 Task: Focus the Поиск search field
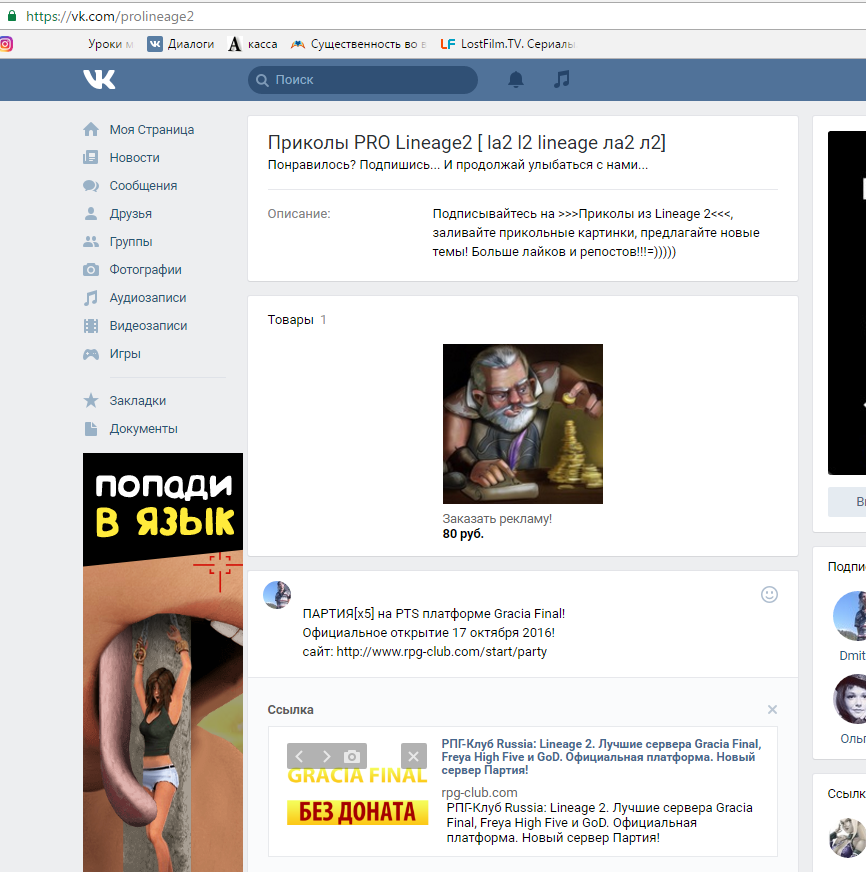pyautogui.click(x=363, y=80)
